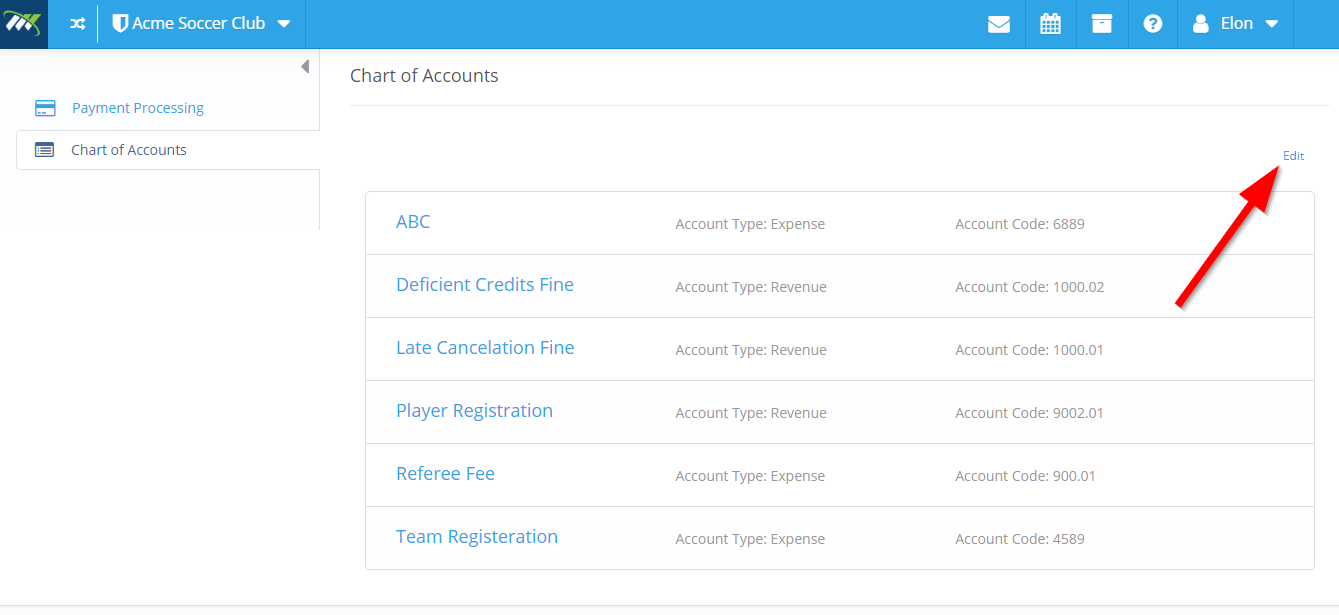
Task: Click 'Account Code: 4589' text
Action: tap(1020, 539)
